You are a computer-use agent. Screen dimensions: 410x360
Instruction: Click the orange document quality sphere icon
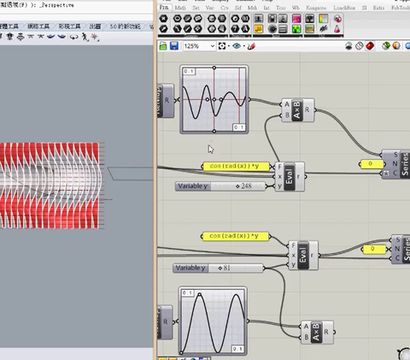click(396, 46)
